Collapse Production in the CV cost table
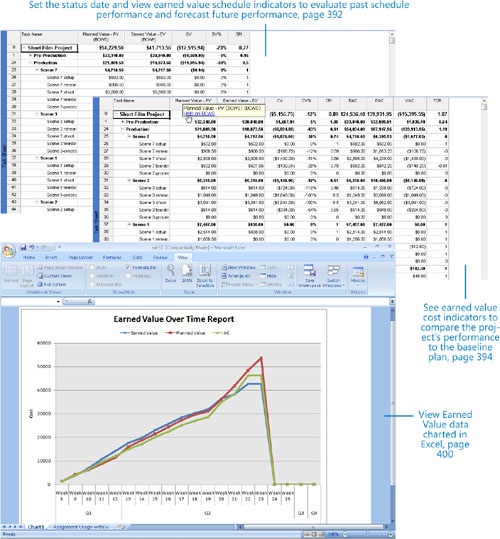The width and height of the screenshot is (500, 539). pos(123,129)
